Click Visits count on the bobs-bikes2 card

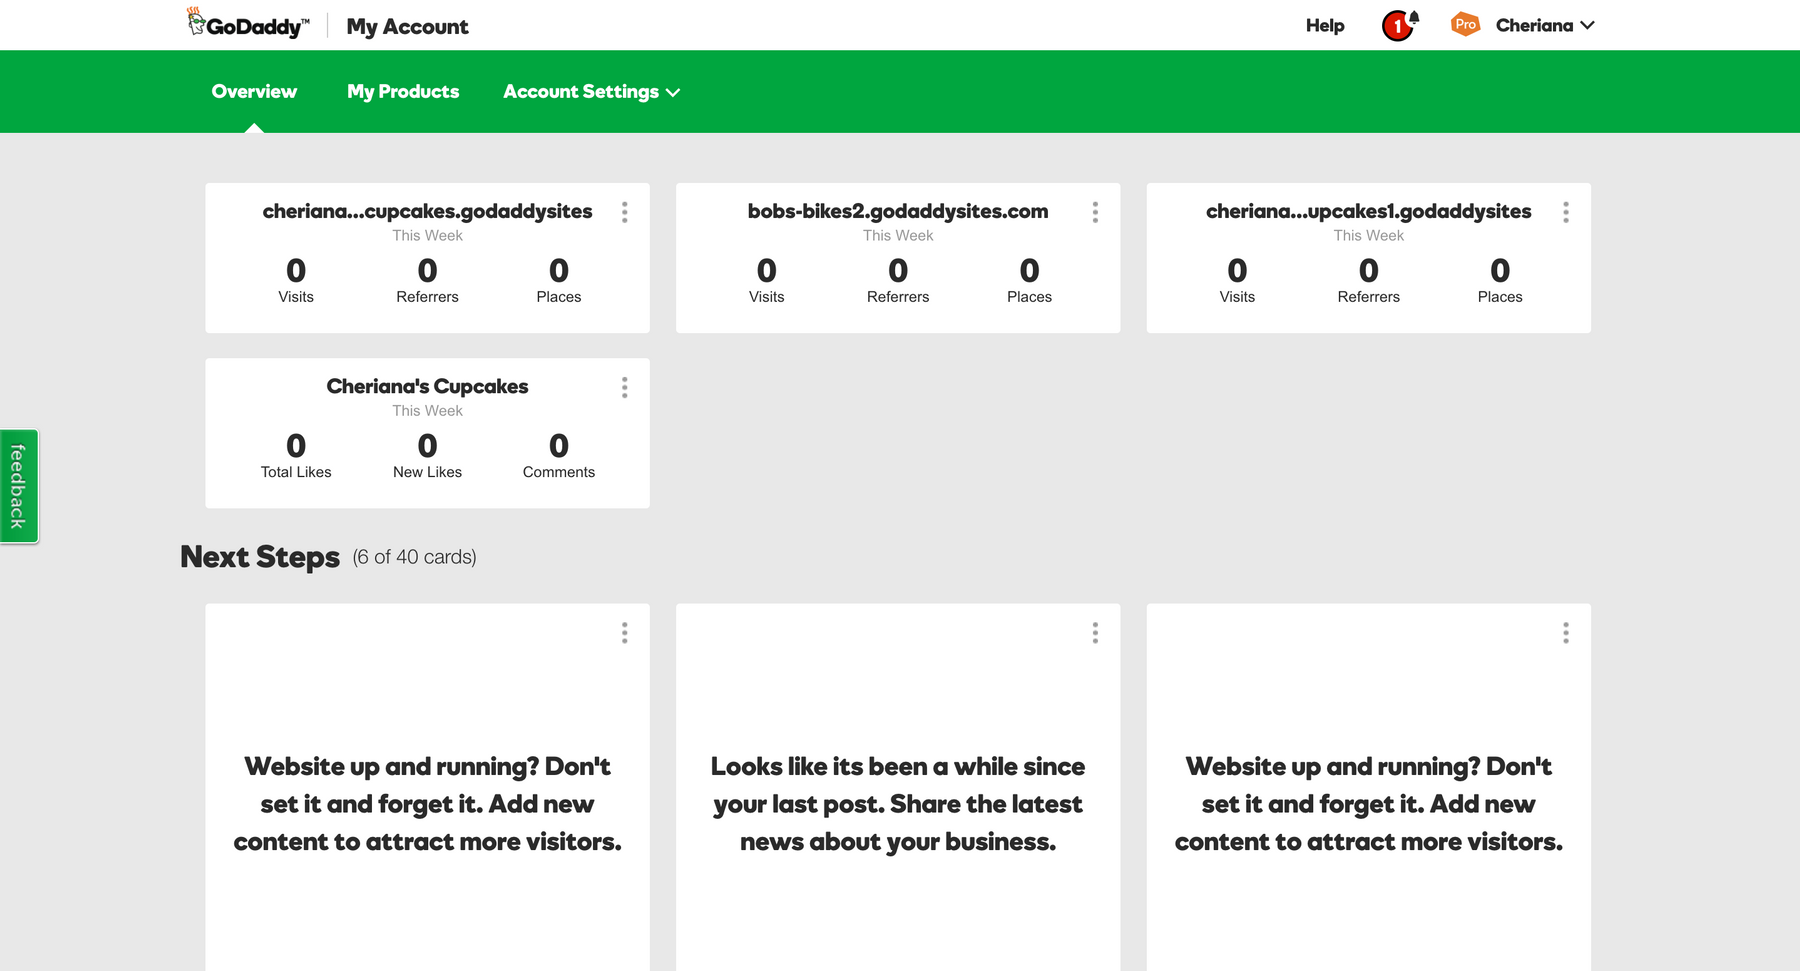pos(766,280)
